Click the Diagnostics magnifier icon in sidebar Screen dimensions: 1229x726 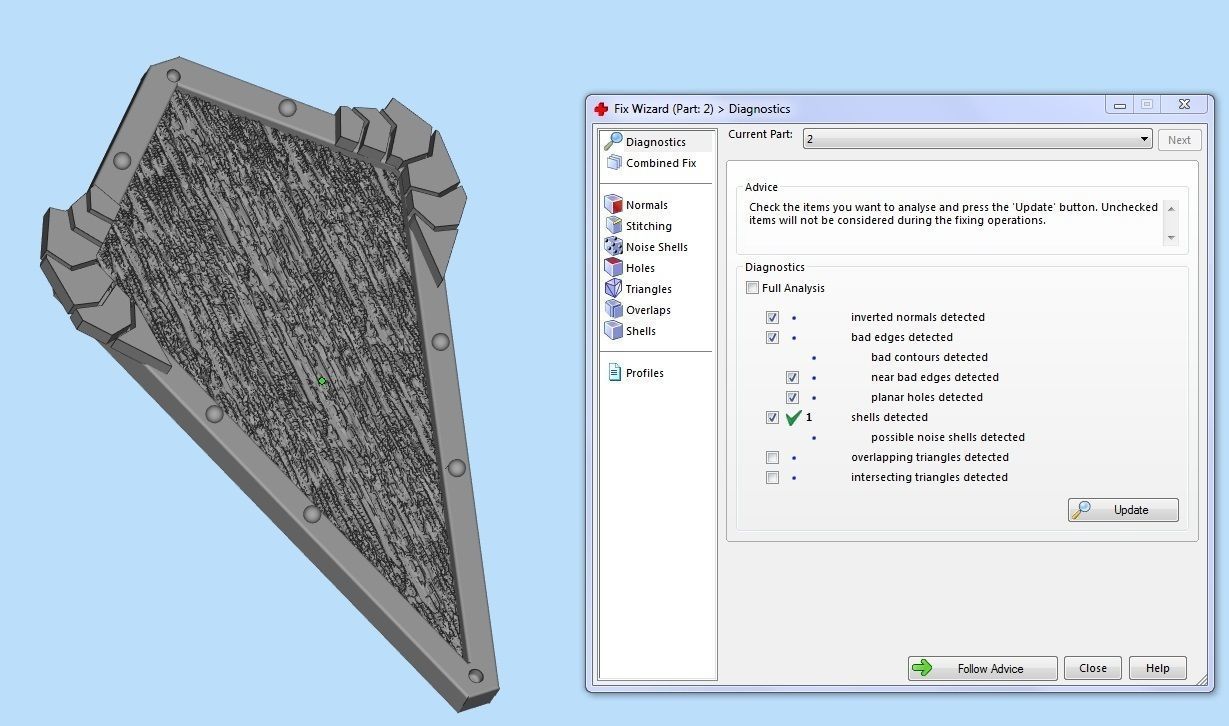point(613,142)
